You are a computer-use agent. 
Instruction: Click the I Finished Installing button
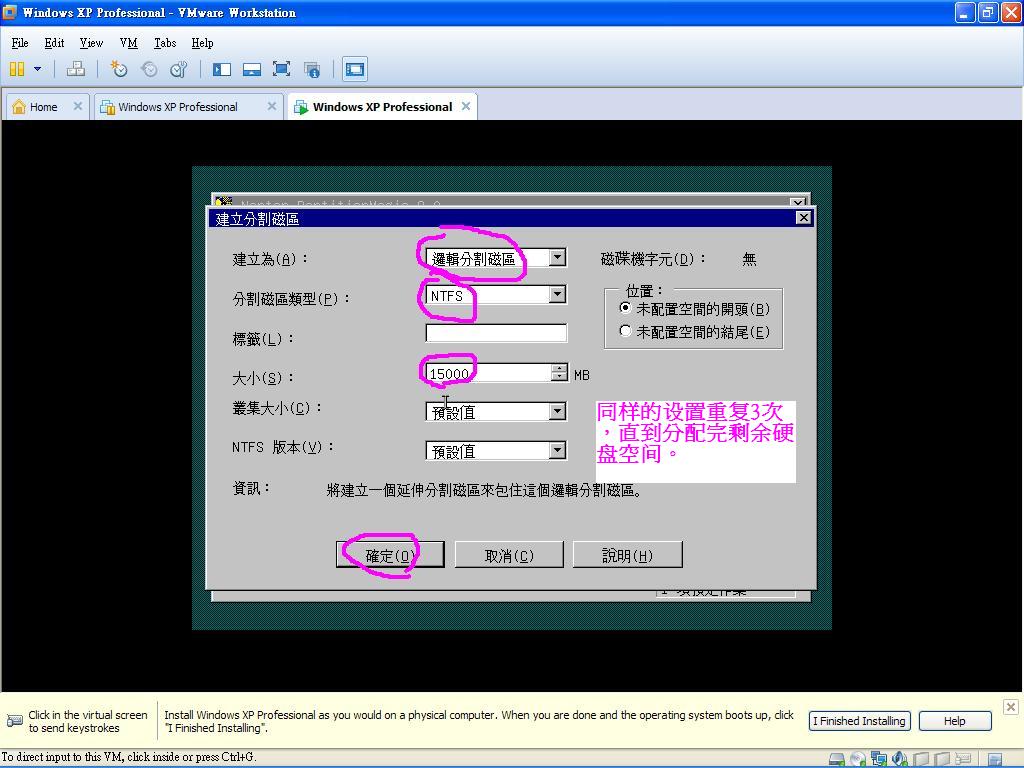(x=859, y=721)
